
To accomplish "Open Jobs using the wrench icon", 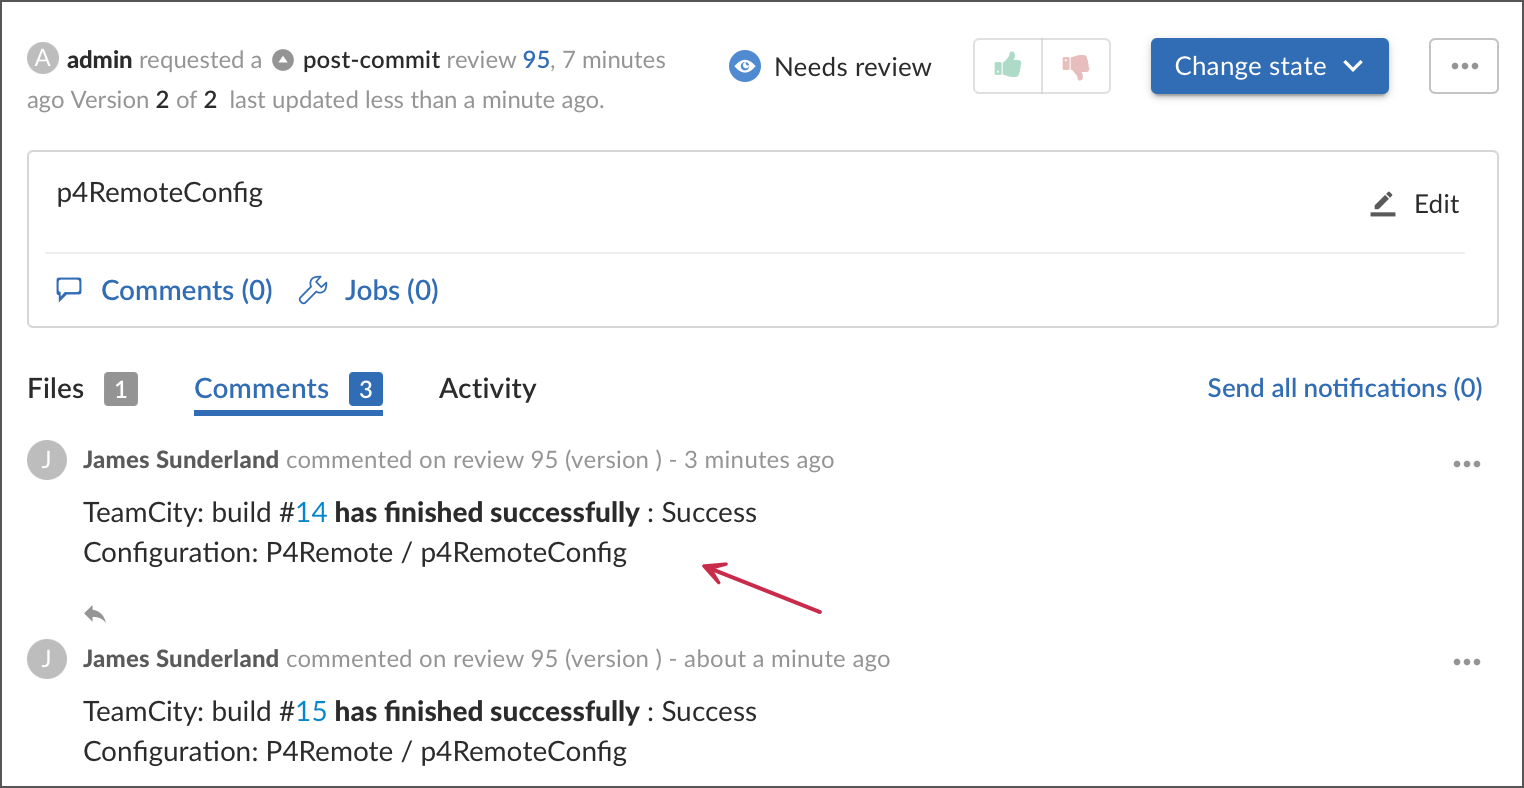I will tap(313, 289).
